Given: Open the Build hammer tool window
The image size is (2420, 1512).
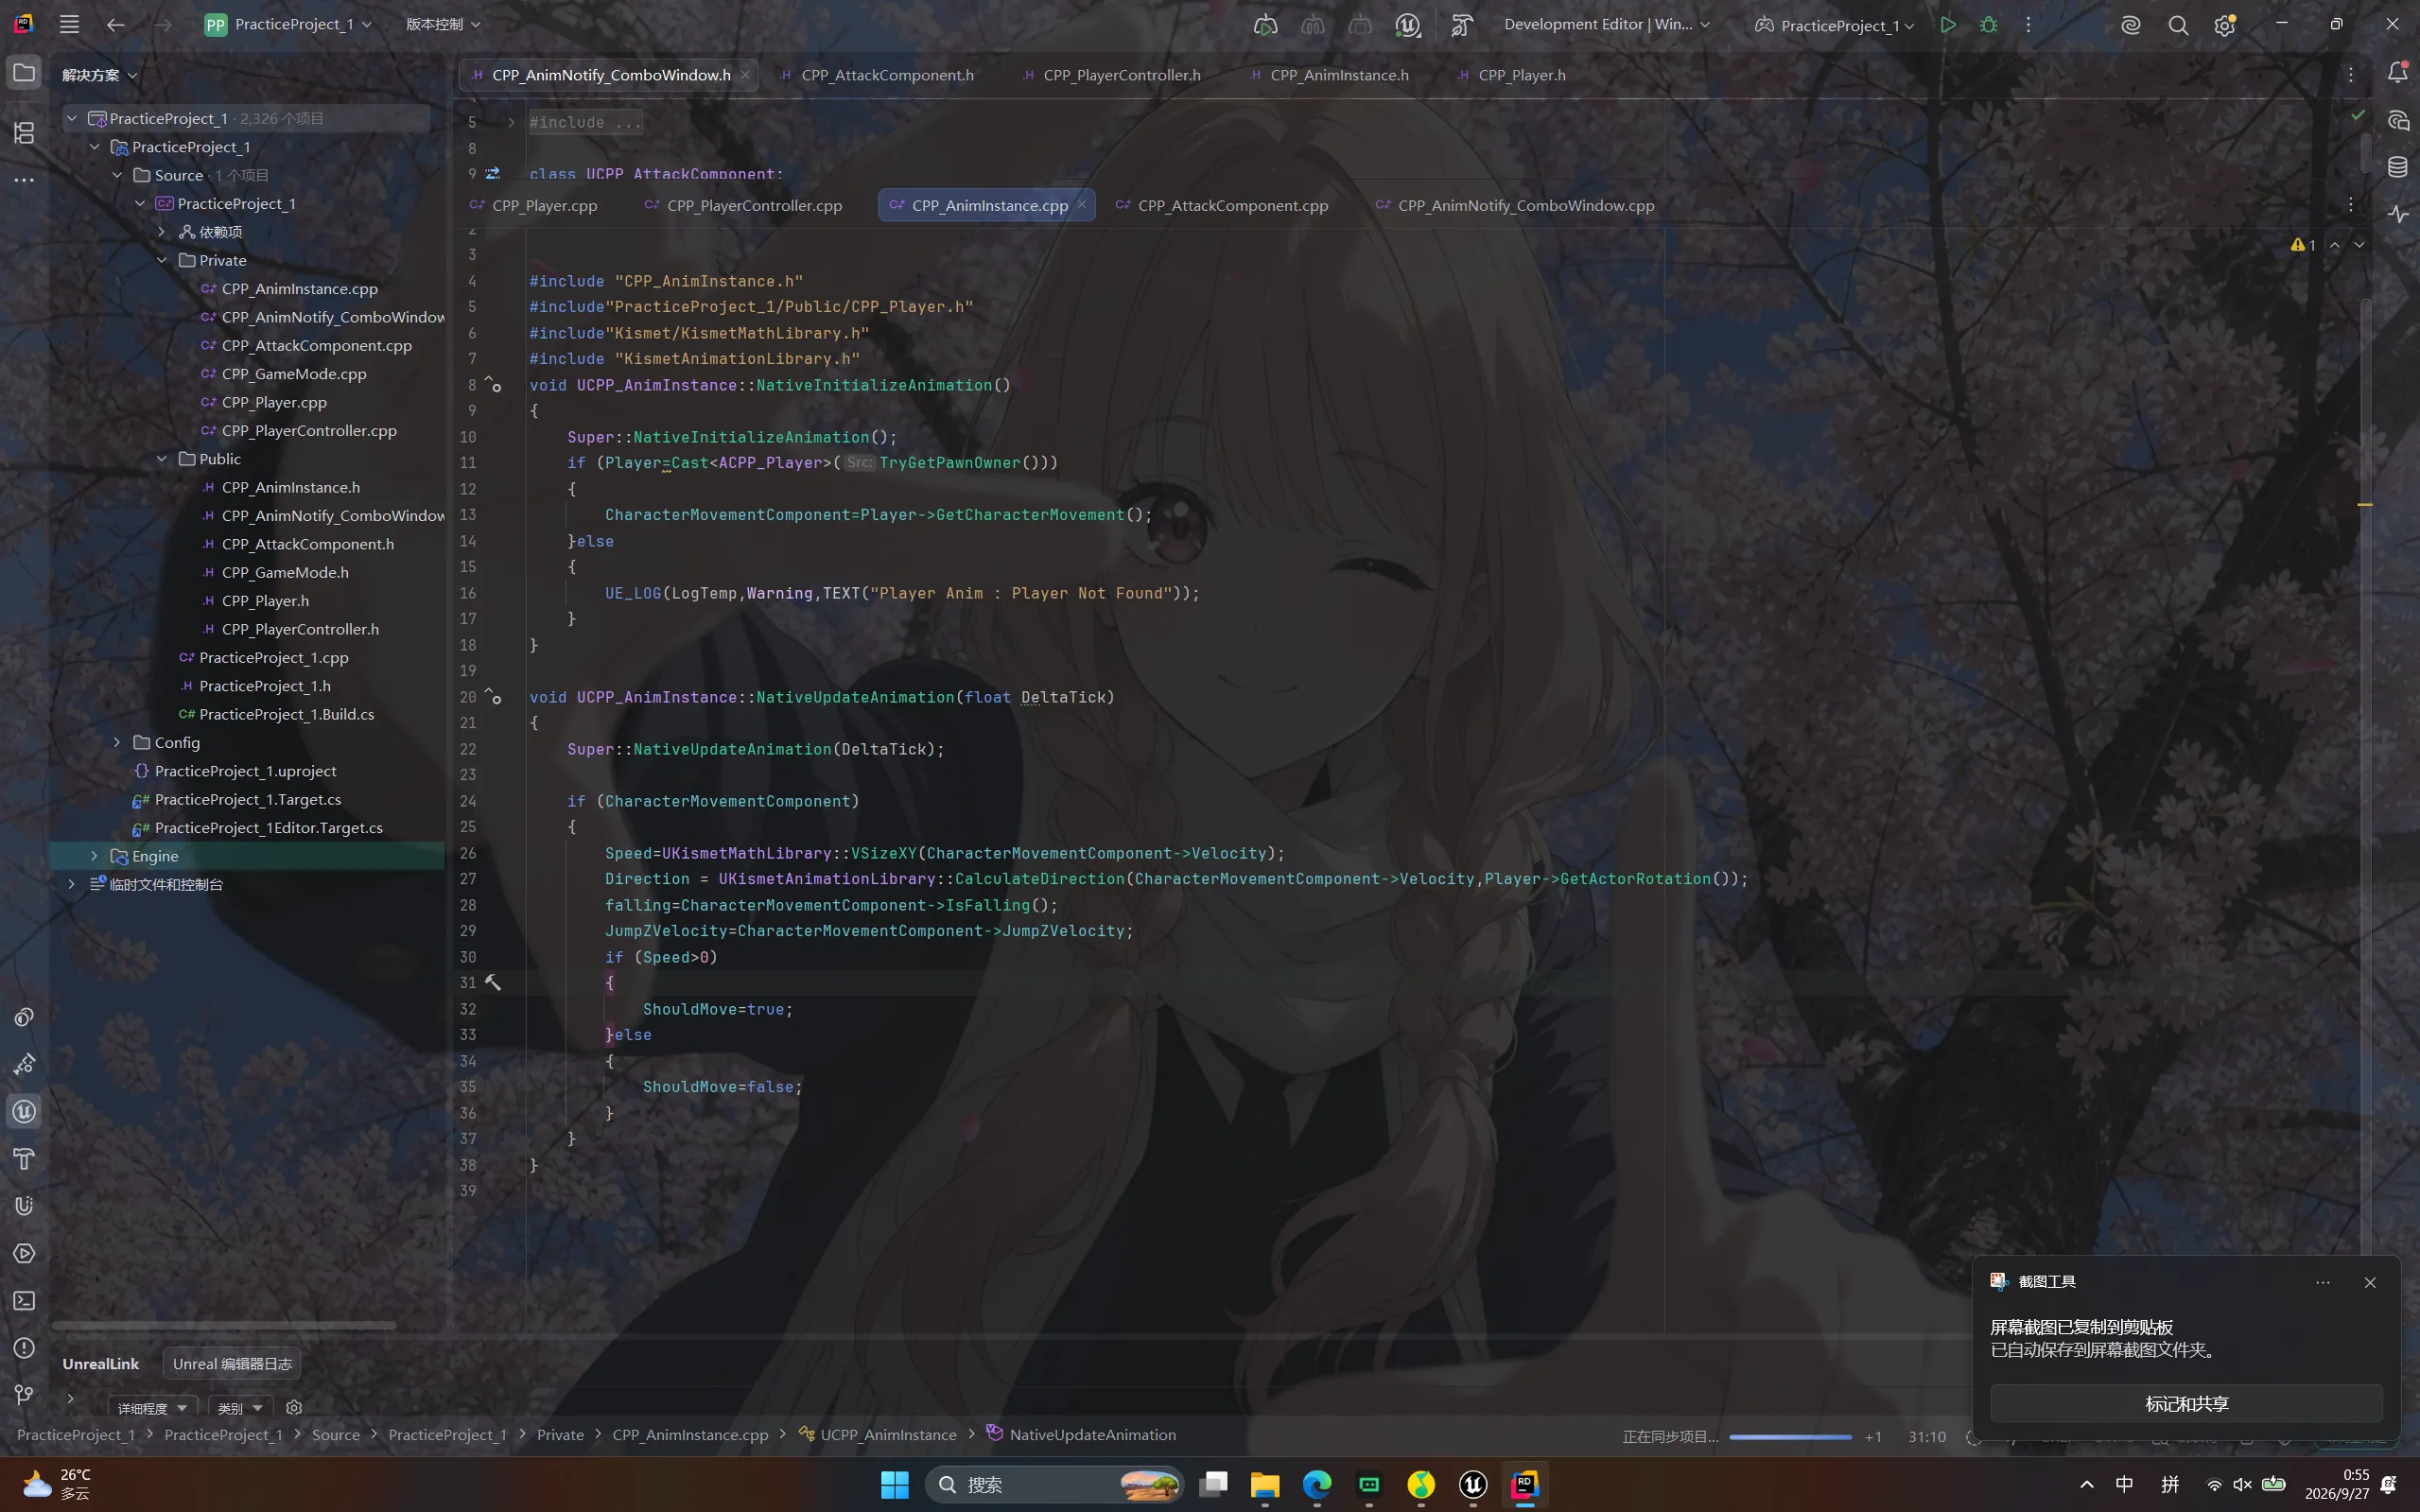Looking at the screenshot, I should click(24, 1158).
